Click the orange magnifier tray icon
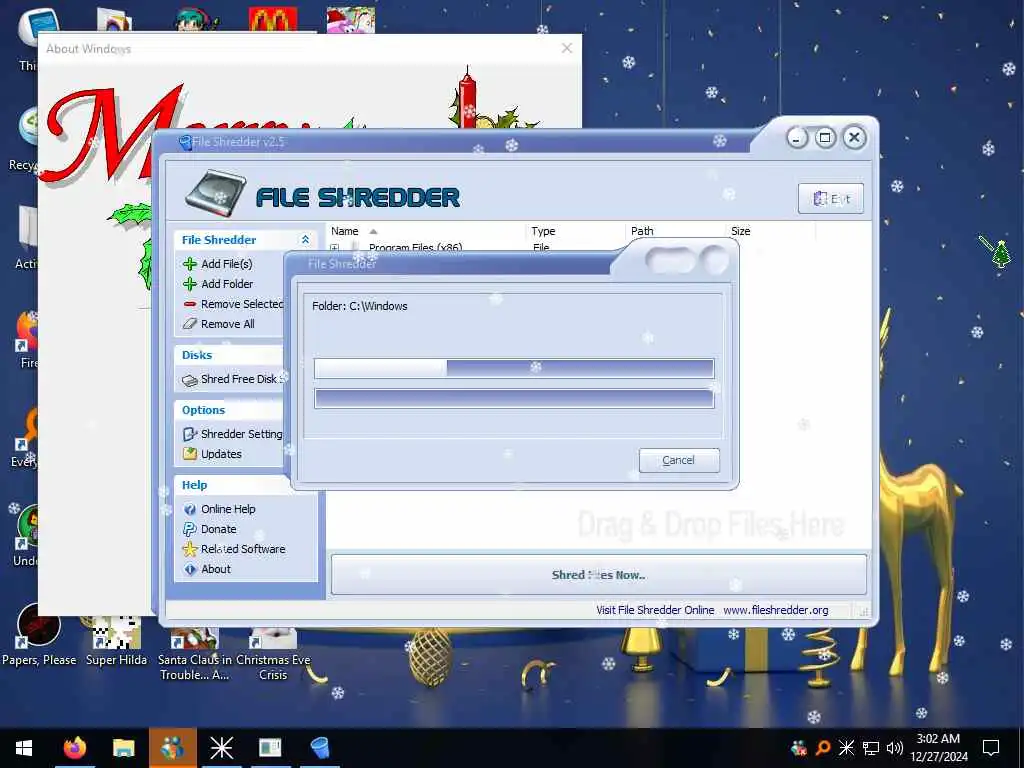Image resolution: width=1024 pixels, height=768 pixels. tap(823, 748)
